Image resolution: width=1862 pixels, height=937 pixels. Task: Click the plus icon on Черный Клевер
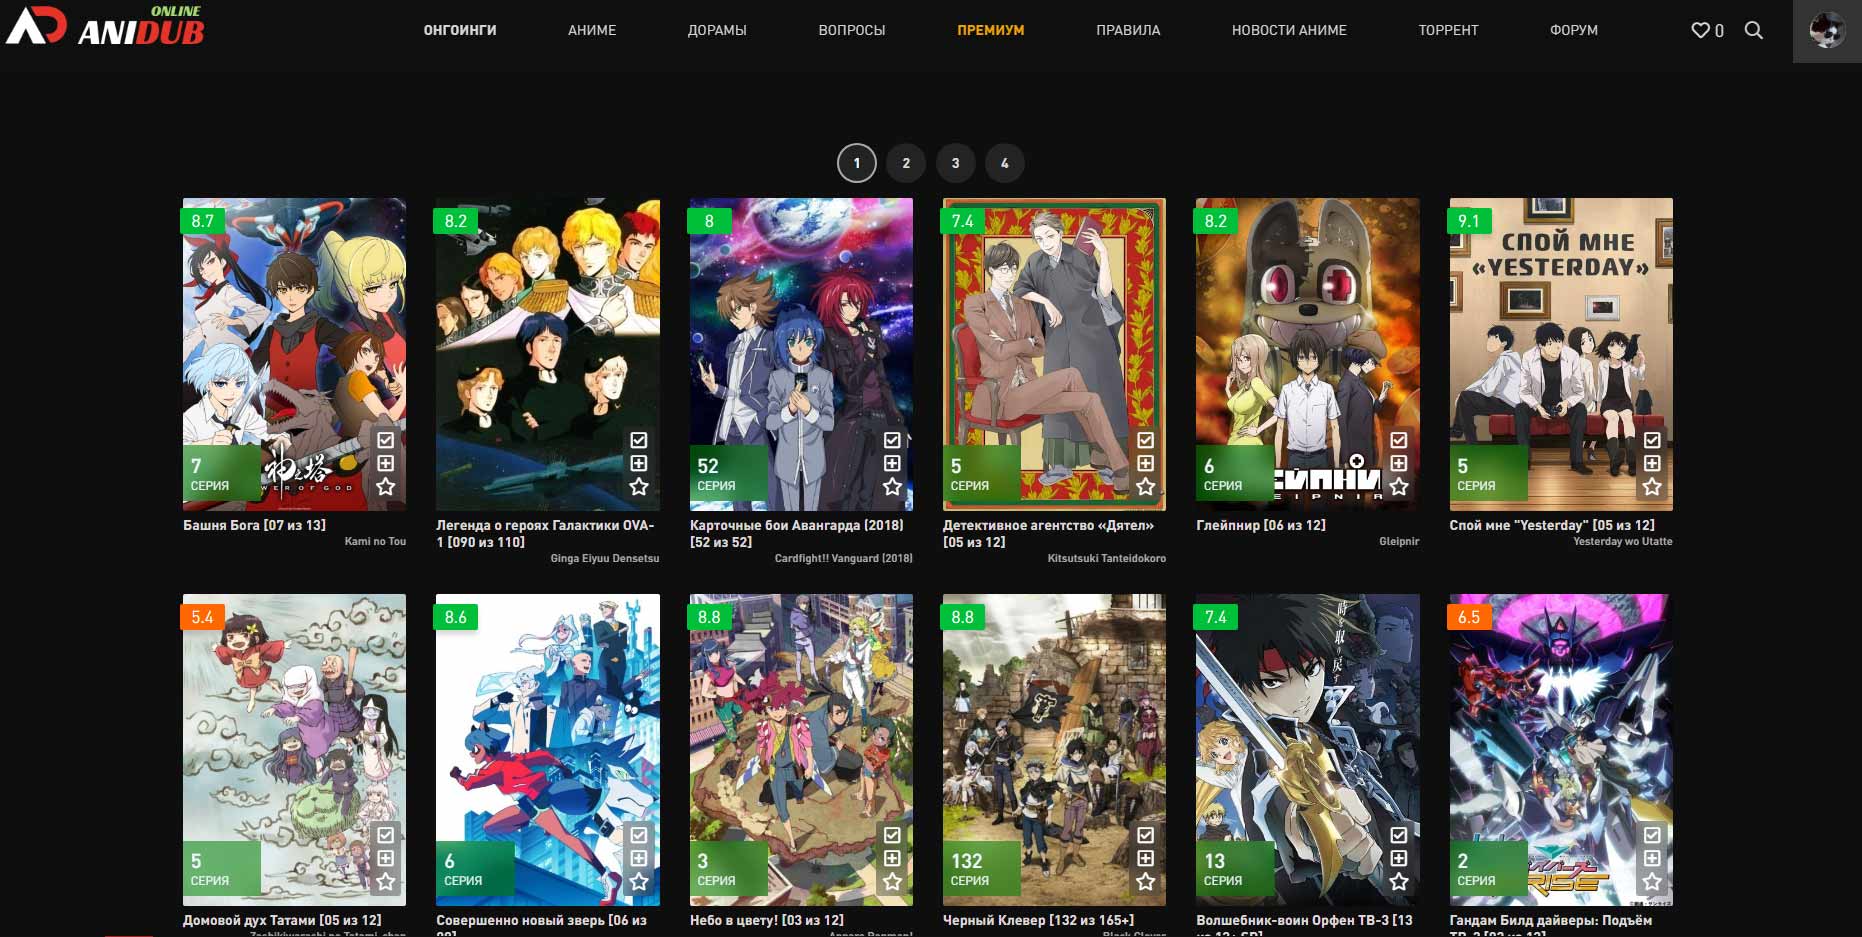(x=1146, y=858)
